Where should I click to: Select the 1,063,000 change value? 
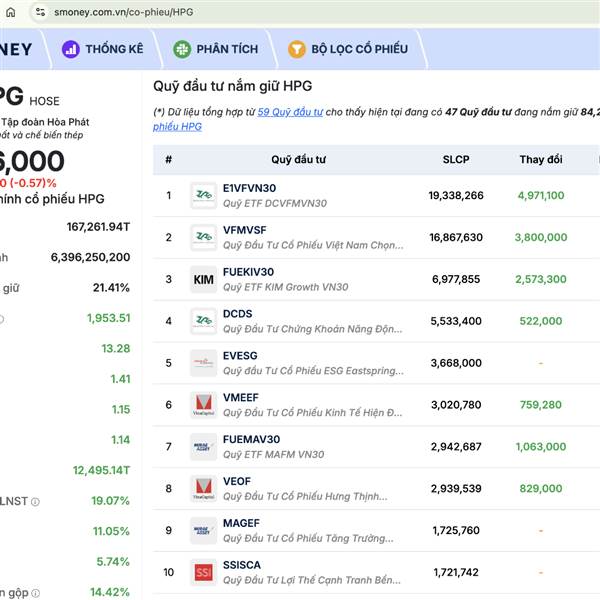click(541, 447)
